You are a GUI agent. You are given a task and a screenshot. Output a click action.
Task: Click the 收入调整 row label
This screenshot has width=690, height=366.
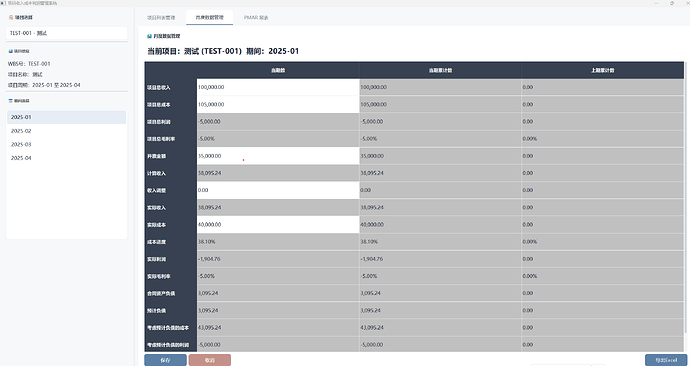click(156, 190)
